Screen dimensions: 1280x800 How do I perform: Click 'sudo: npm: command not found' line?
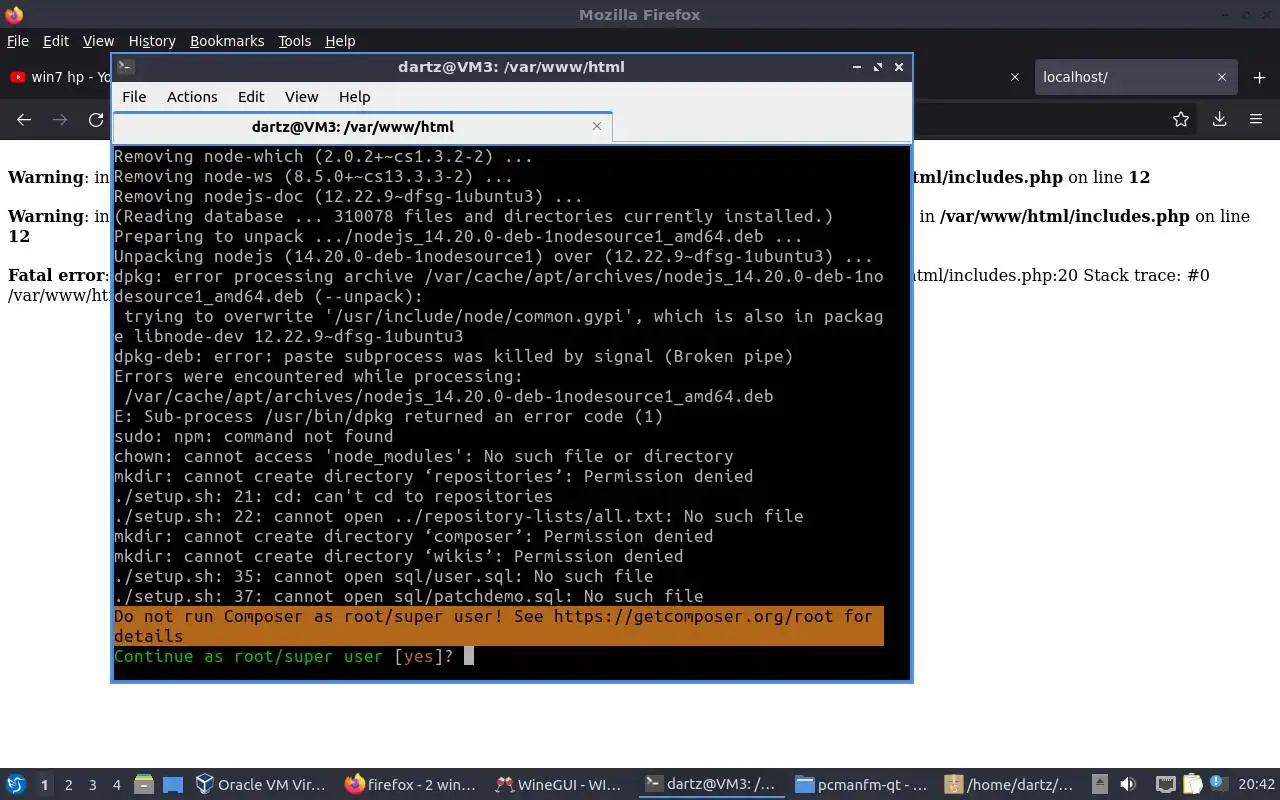pyautogui.click(x=254, y=436)
